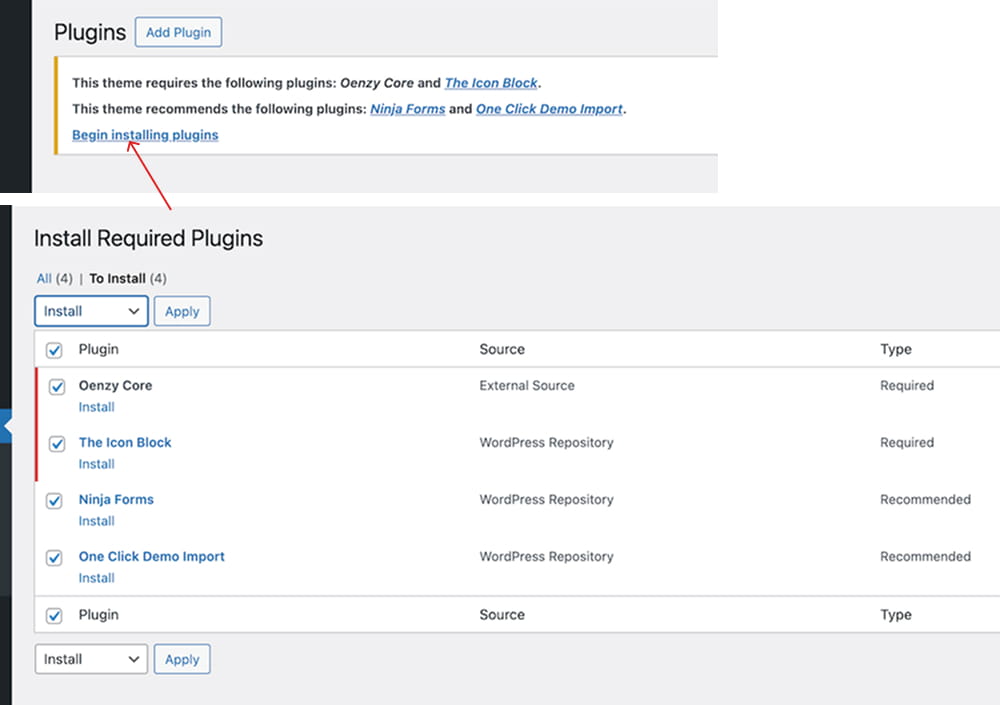Toggle the select-all checkbox in table header
This screenshot has height=705, width=1000.
[x=55, y=349]
